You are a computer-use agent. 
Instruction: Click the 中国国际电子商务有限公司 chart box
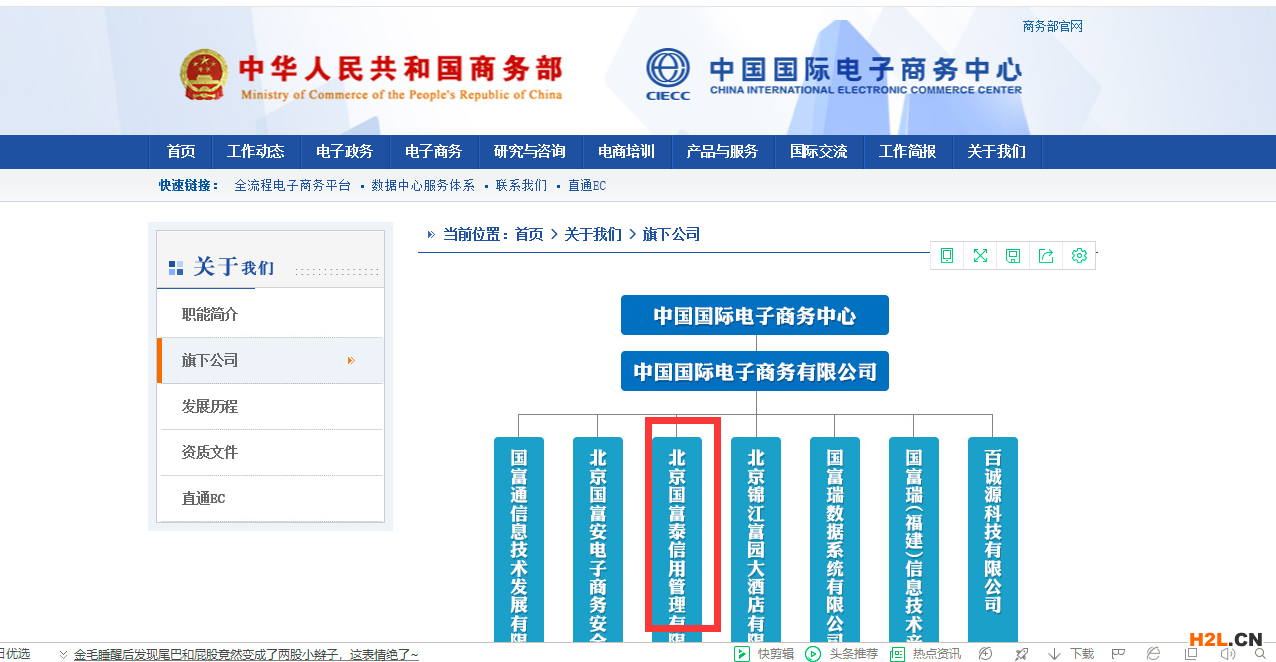755,371
